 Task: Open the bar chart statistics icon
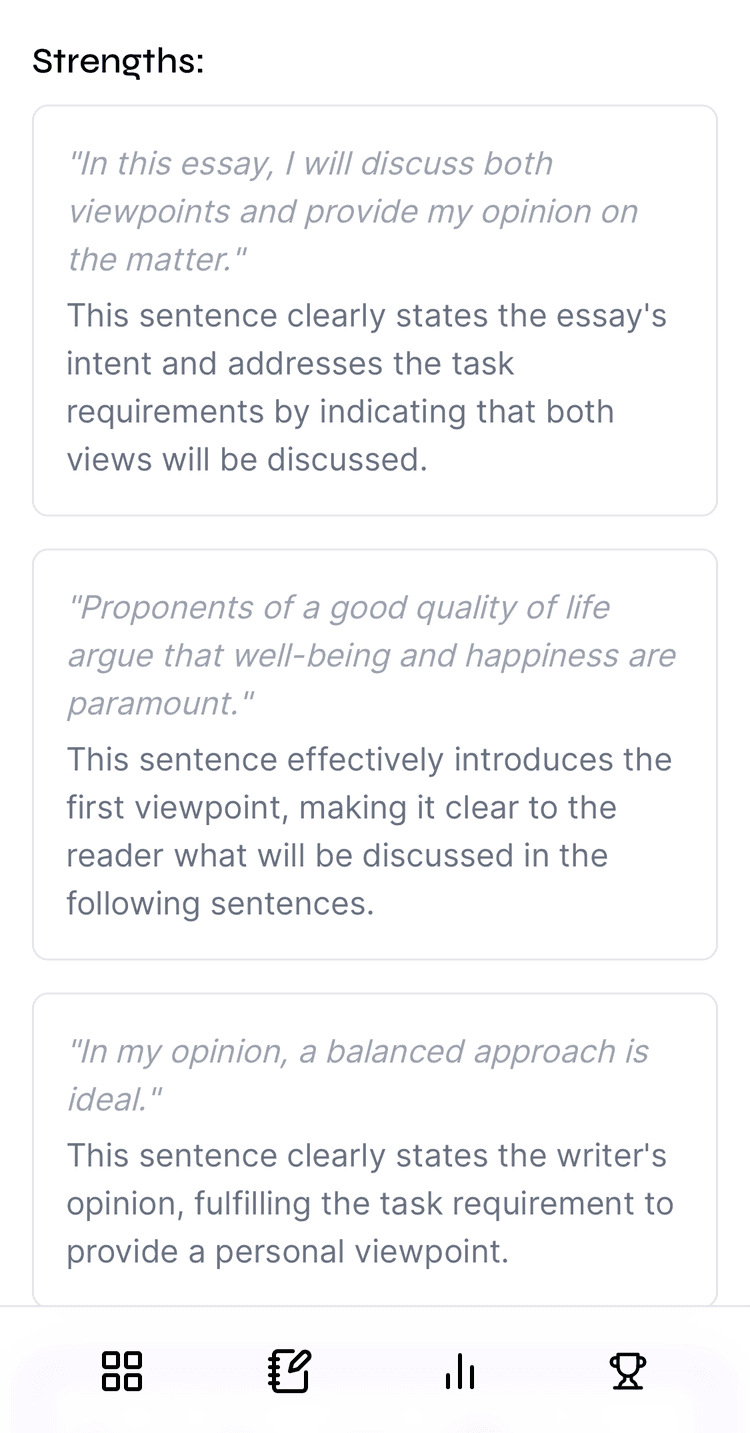[x=459, y=1371]
